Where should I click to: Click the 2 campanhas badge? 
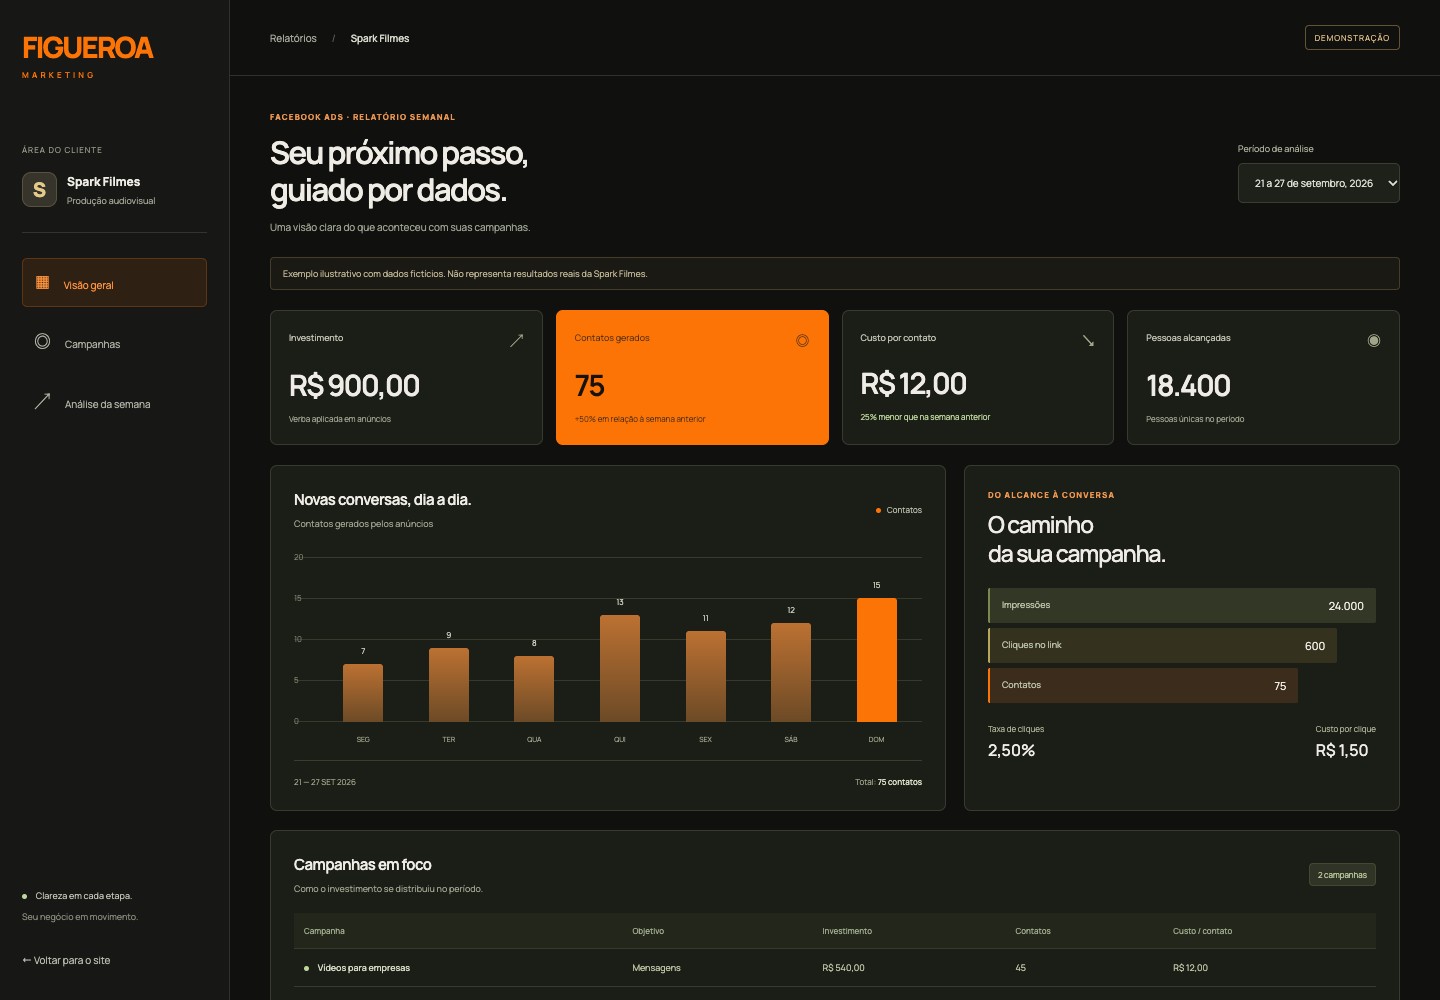click(x=1342, y=875)
